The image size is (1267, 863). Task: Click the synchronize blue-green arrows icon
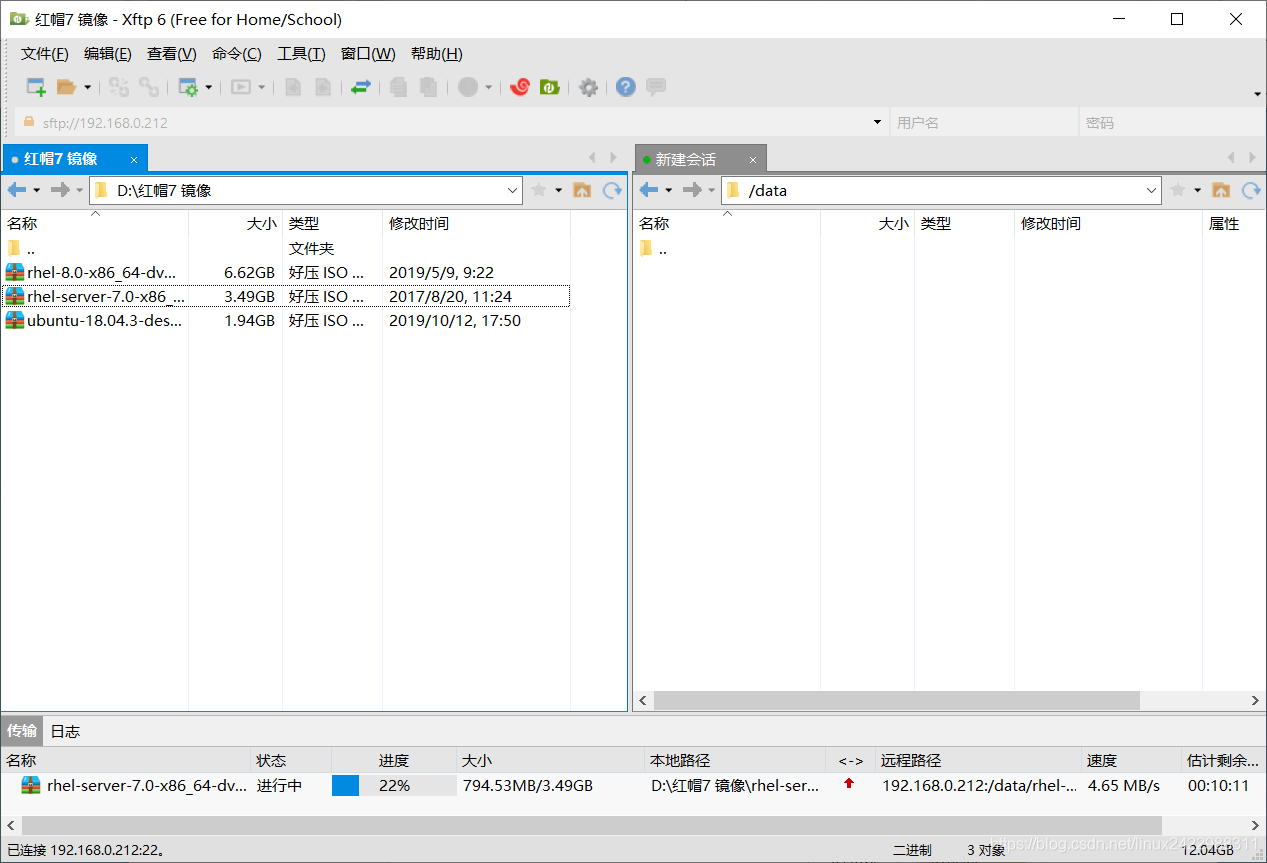click(x=361, y=87)
